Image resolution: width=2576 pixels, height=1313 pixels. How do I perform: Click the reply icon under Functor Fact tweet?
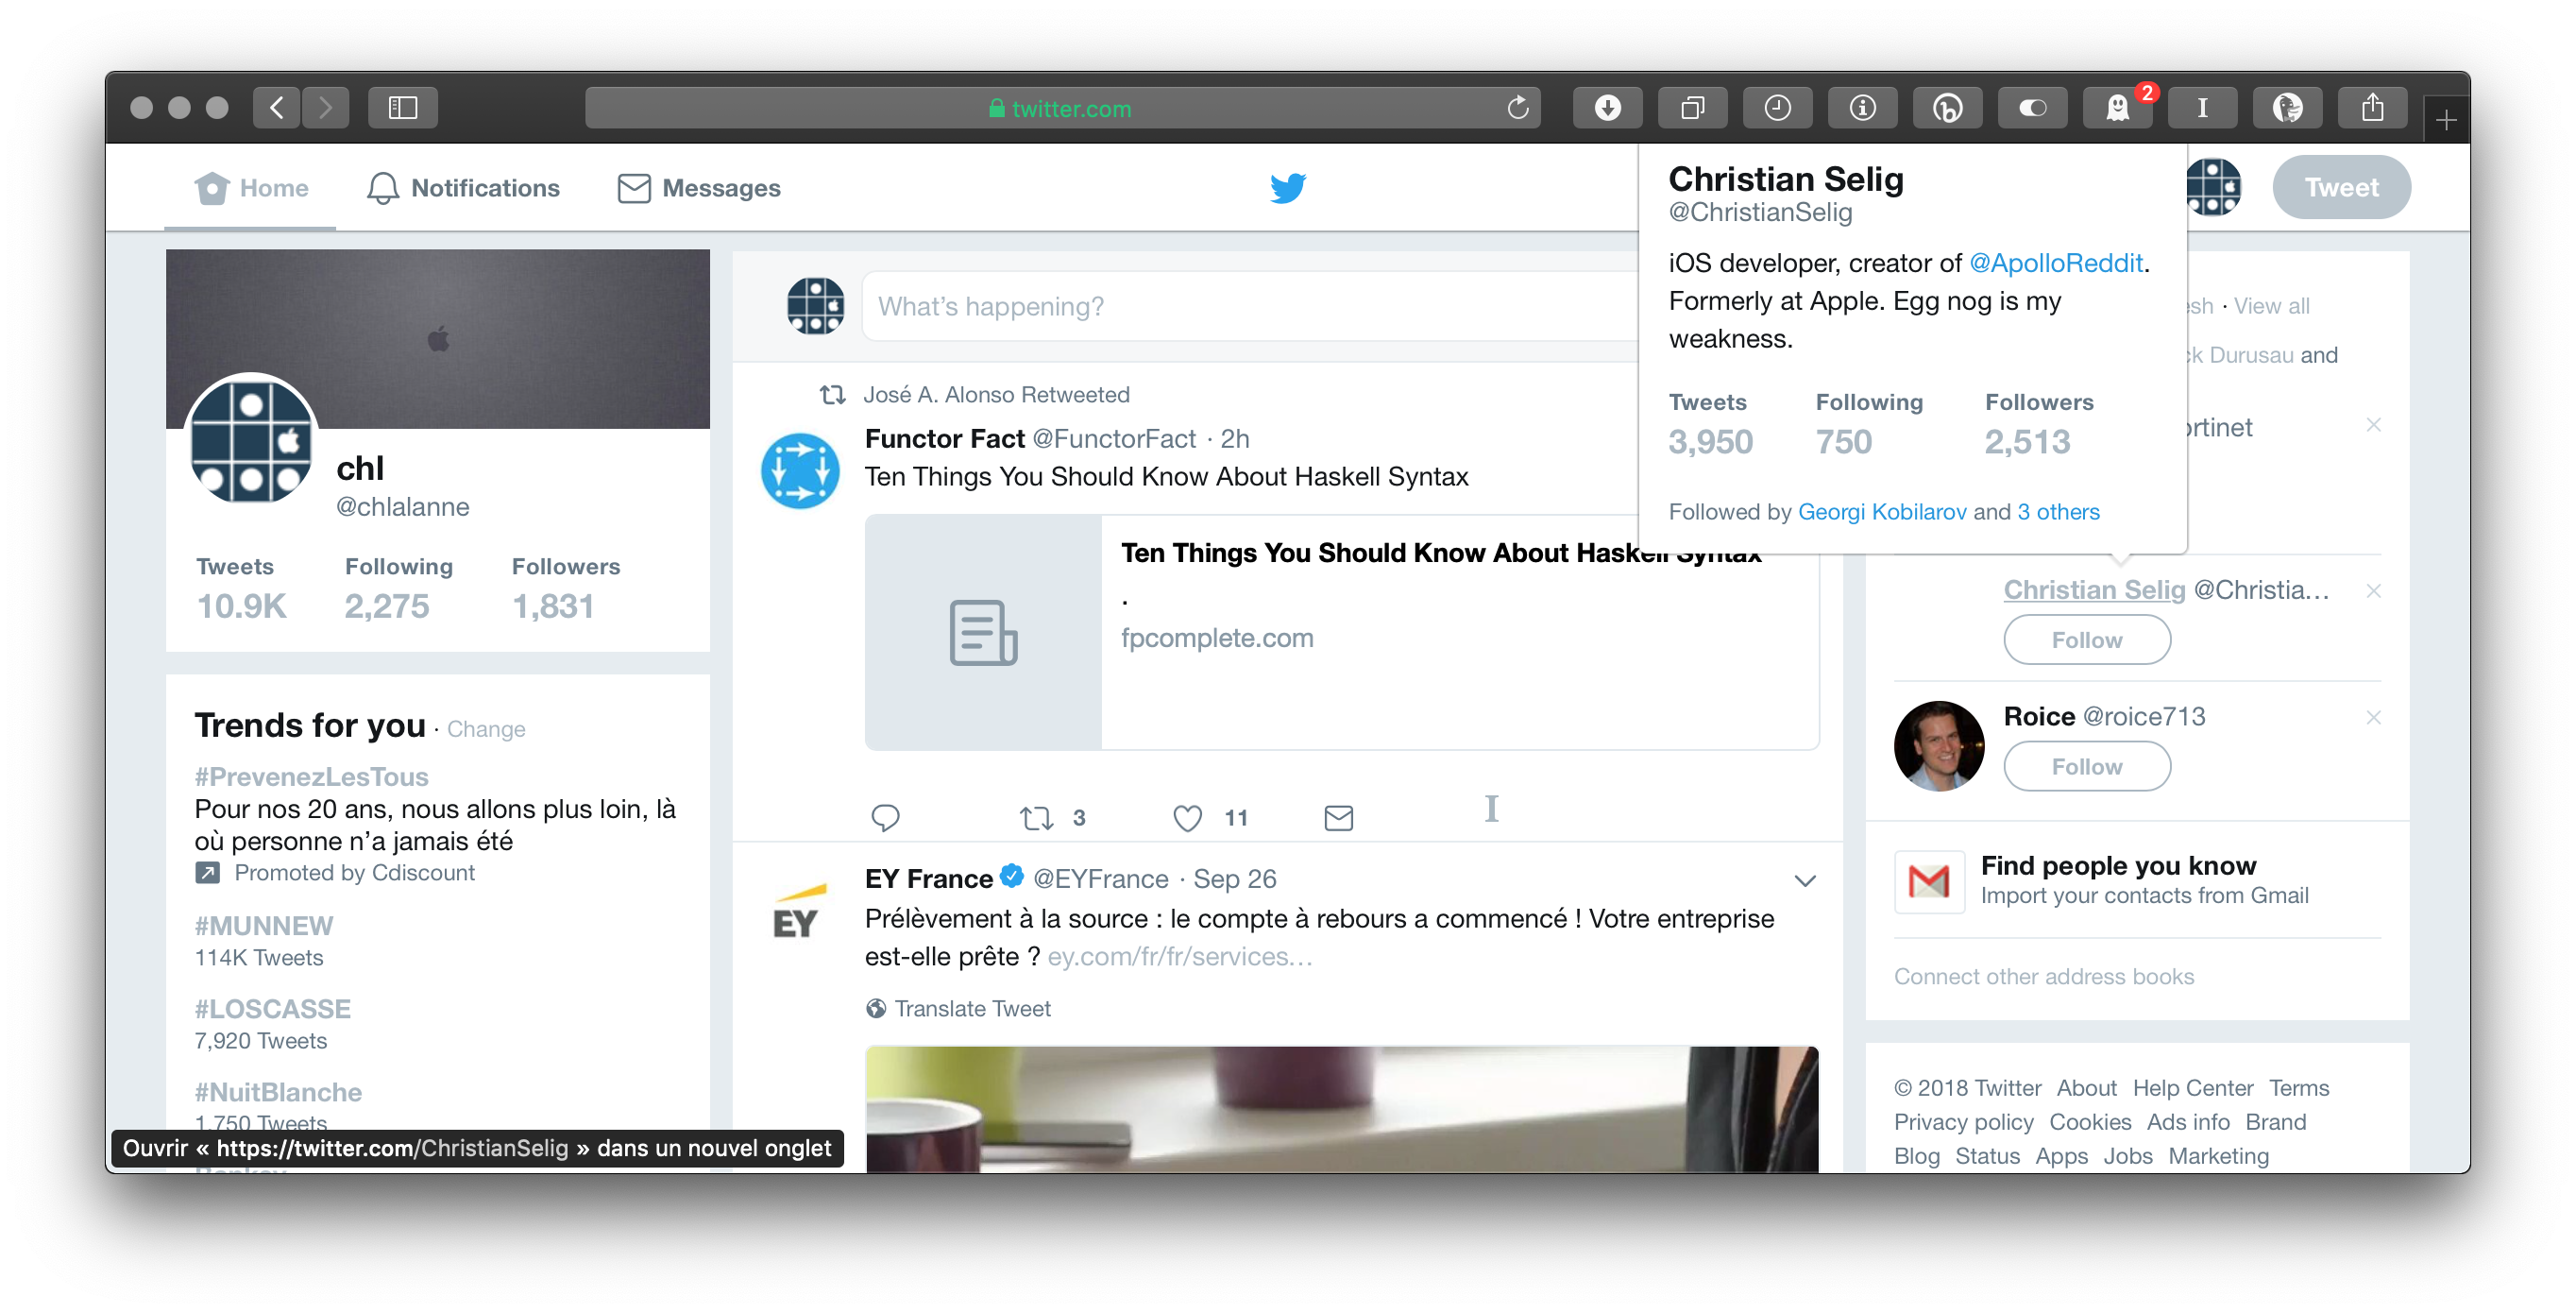coord(885,818)
